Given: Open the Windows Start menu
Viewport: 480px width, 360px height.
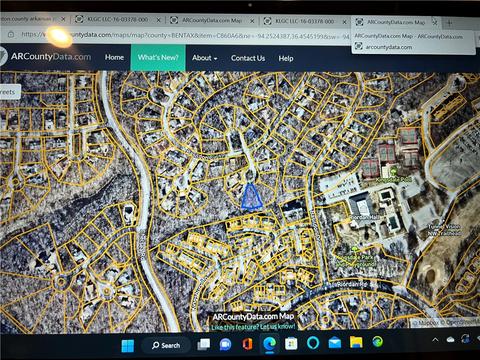Looking at the screenshot, I should pyautogui.click(x=128, y=345).
